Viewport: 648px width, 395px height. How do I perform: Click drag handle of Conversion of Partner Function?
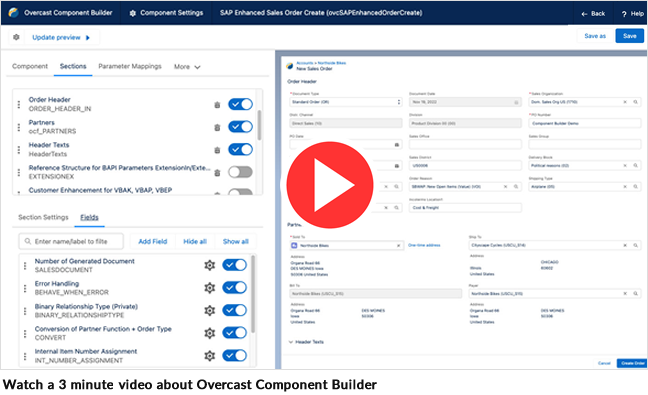25,333
